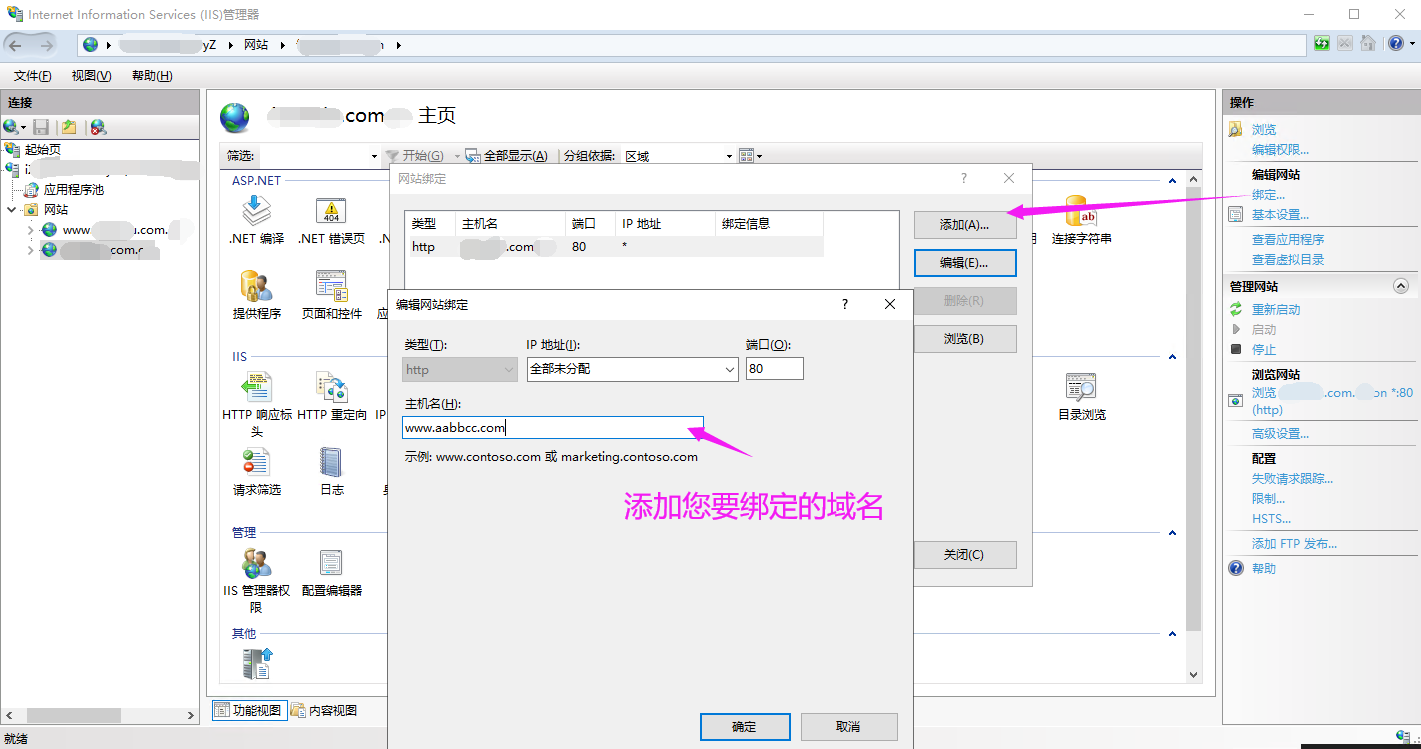The width and height of the screenshot is (1421, 749).
Task: Open the .NET 错误页 404 icon
Action: 331,212
